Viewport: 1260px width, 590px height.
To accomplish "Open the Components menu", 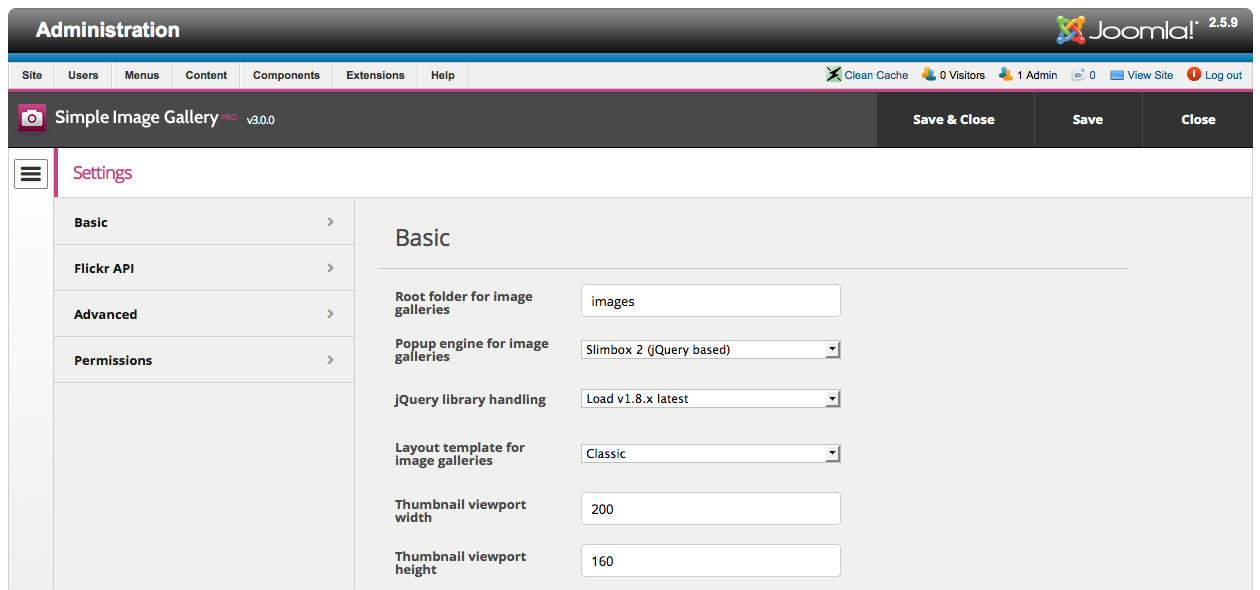I will [x=286, y=75].
